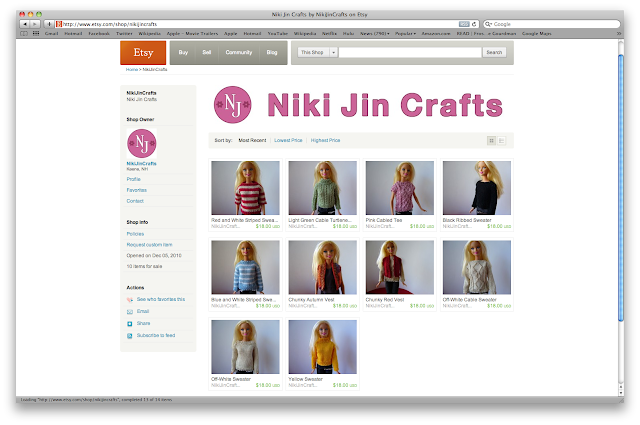Image resolution: width=640 pixels, height=425 pixels.
Task: Open the YouTube bookmark
Action: coord(278,33)
